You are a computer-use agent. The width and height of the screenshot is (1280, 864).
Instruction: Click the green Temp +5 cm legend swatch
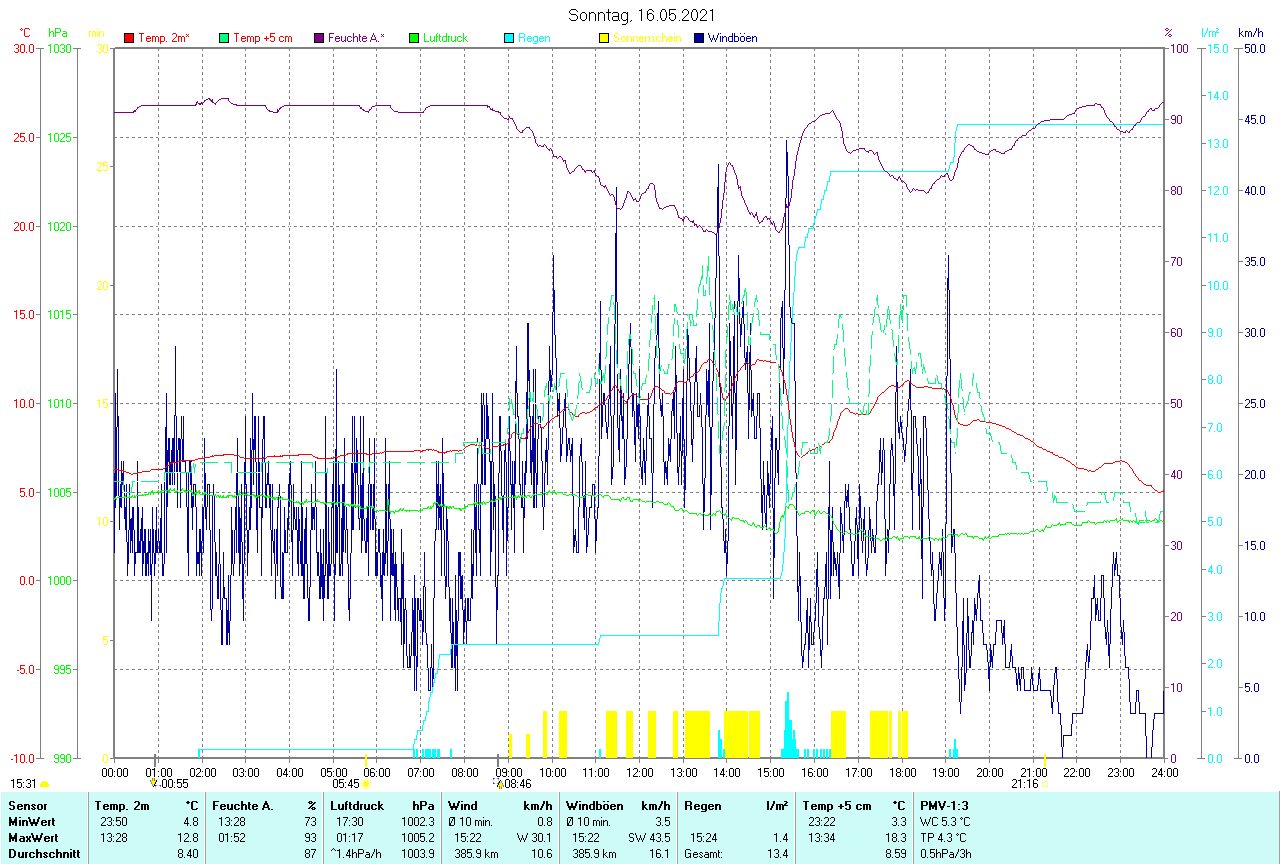click(x=224, y=38)
